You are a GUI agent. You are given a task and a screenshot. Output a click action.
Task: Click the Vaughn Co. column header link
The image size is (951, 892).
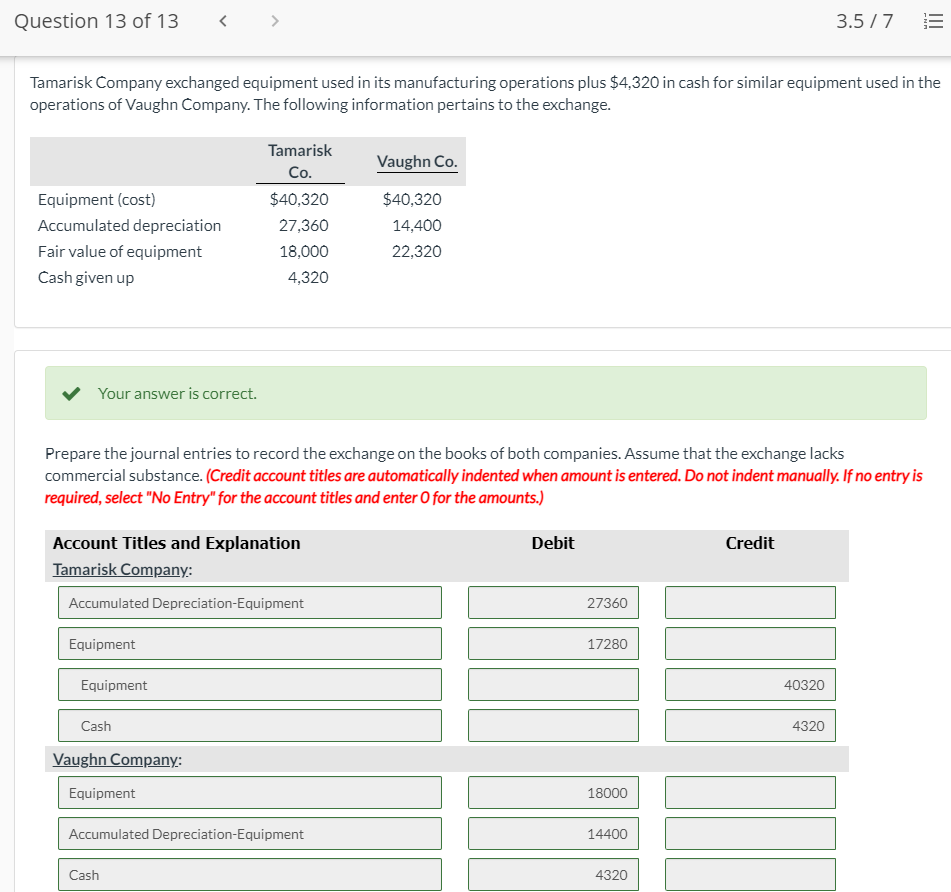[x=417, y=161]
